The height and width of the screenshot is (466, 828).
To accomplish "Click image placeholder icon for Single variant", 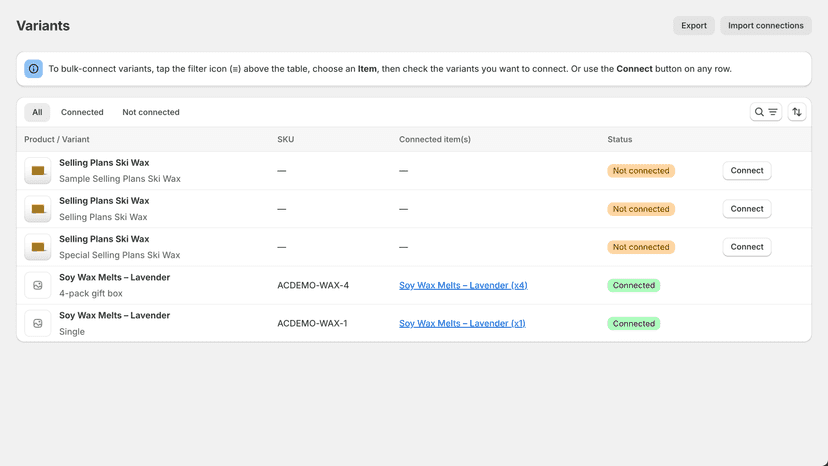I will (37, 323).
